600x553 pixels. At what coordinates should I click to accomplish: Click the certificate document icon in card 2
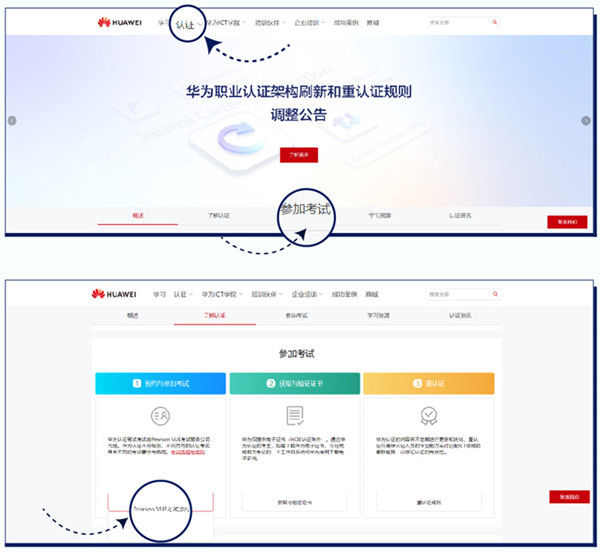pos(295,416)
